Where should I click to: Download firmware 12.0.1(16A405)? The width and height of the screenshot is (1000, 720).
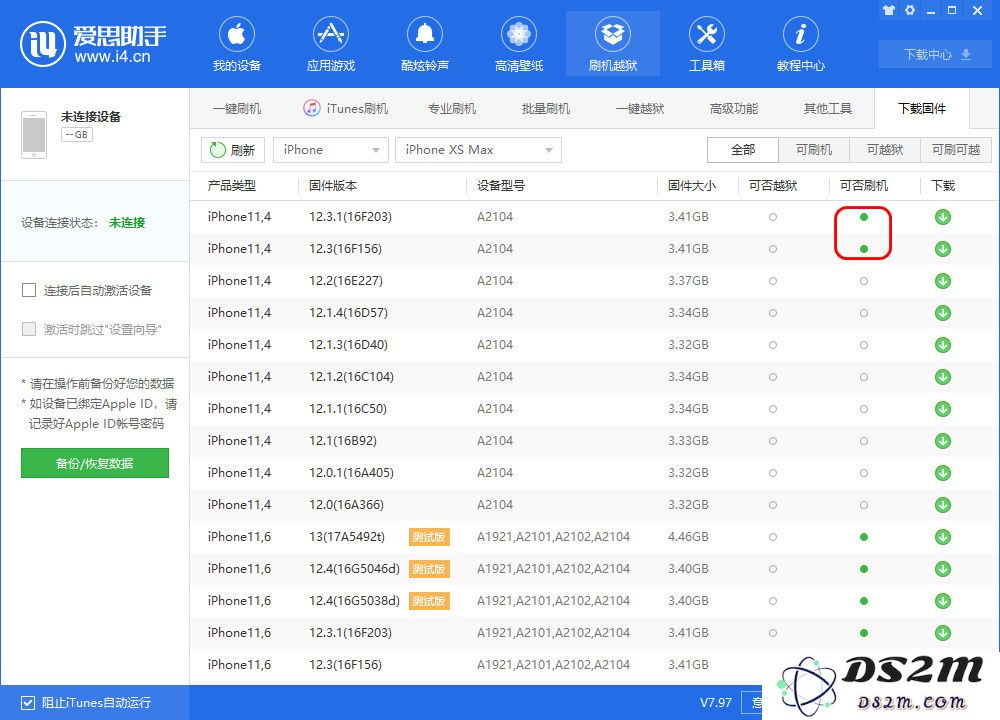coord(943,473)
